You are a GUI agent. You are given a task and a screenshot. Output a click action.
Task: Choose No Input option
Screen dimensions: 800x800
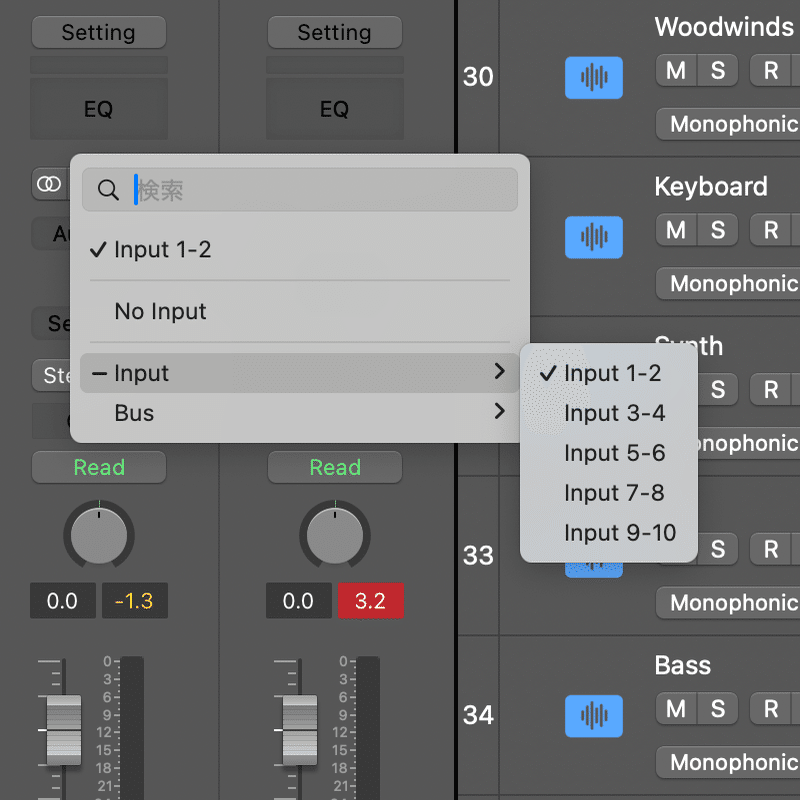pos(161,311)
